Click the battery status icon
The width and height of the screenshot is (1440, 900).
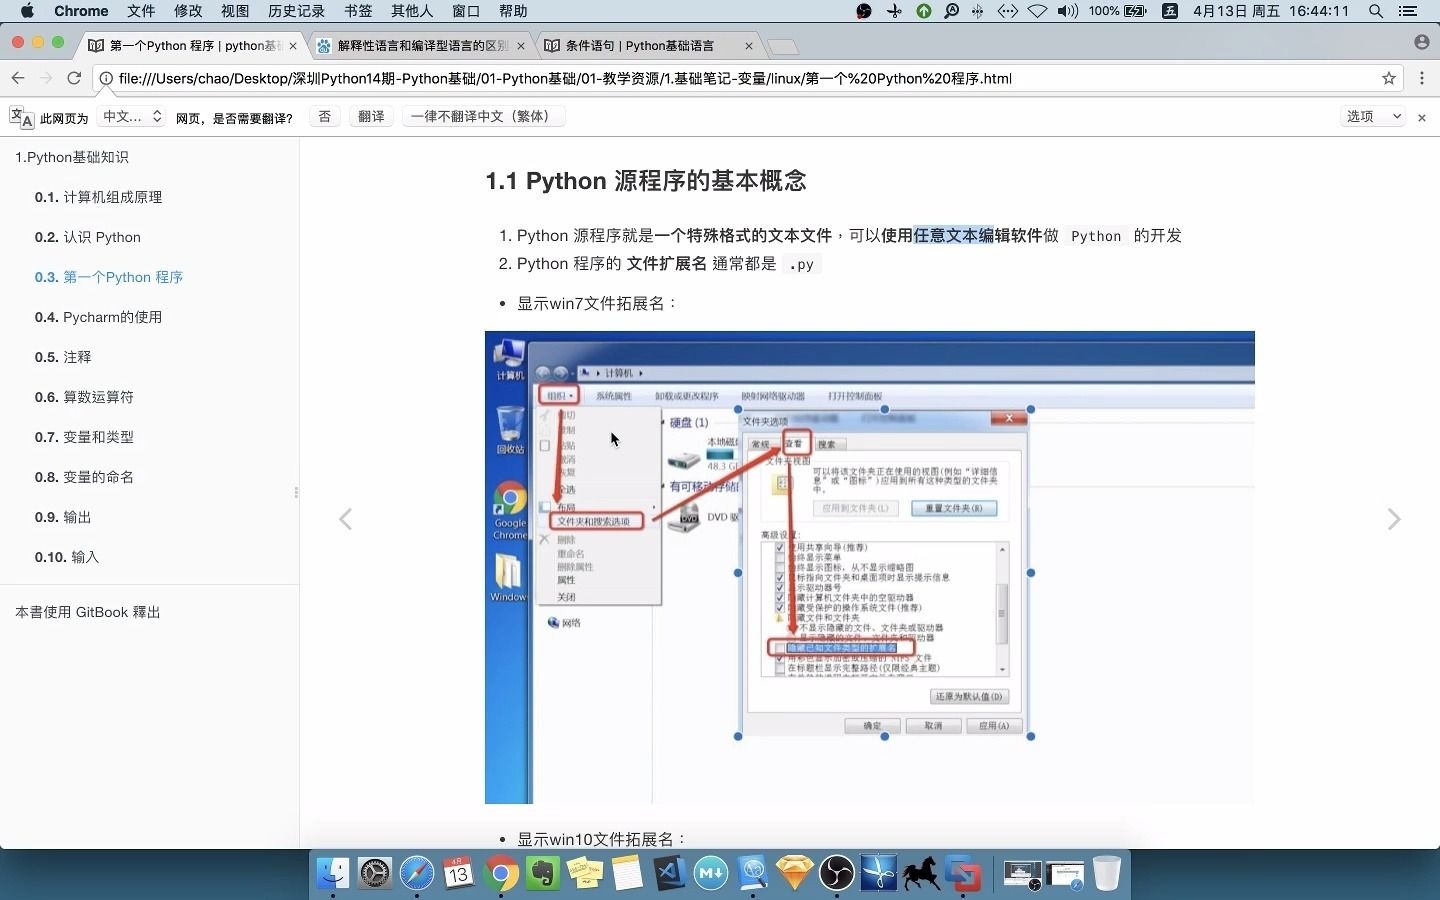pyautogui.click(x=1133, y=11)
